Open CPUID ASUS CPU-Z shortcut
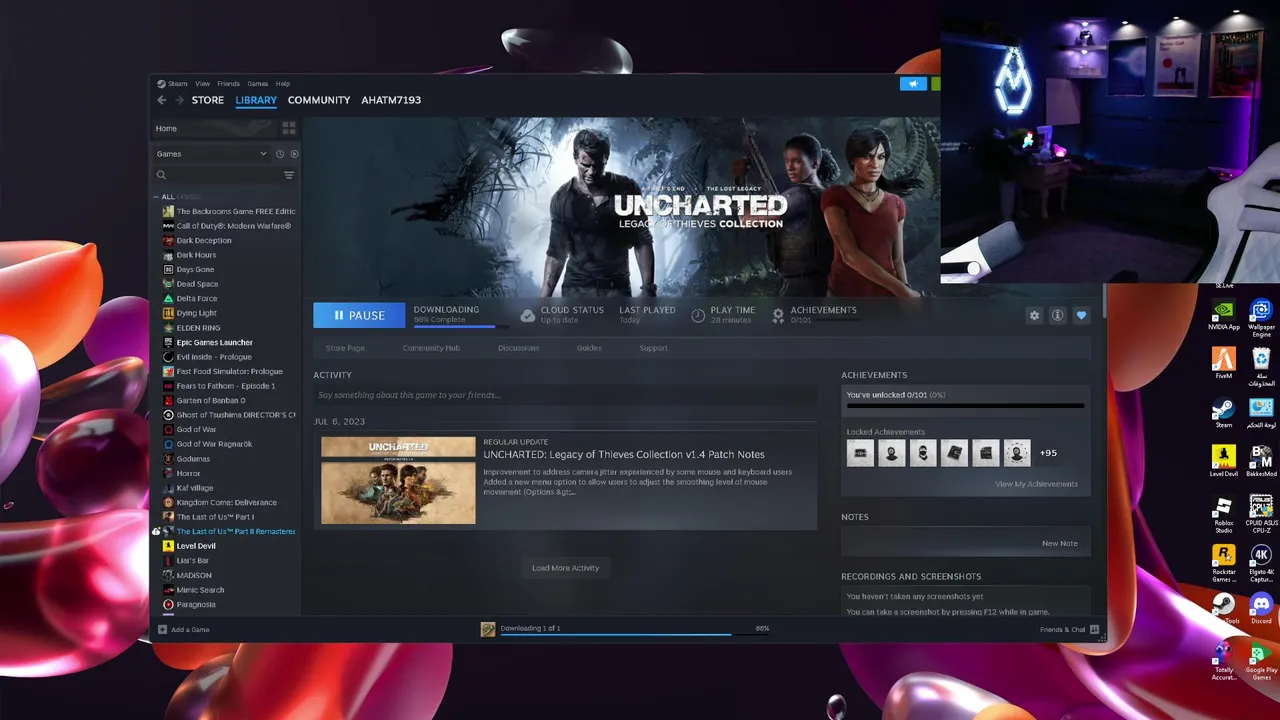 pos(1261,512)
